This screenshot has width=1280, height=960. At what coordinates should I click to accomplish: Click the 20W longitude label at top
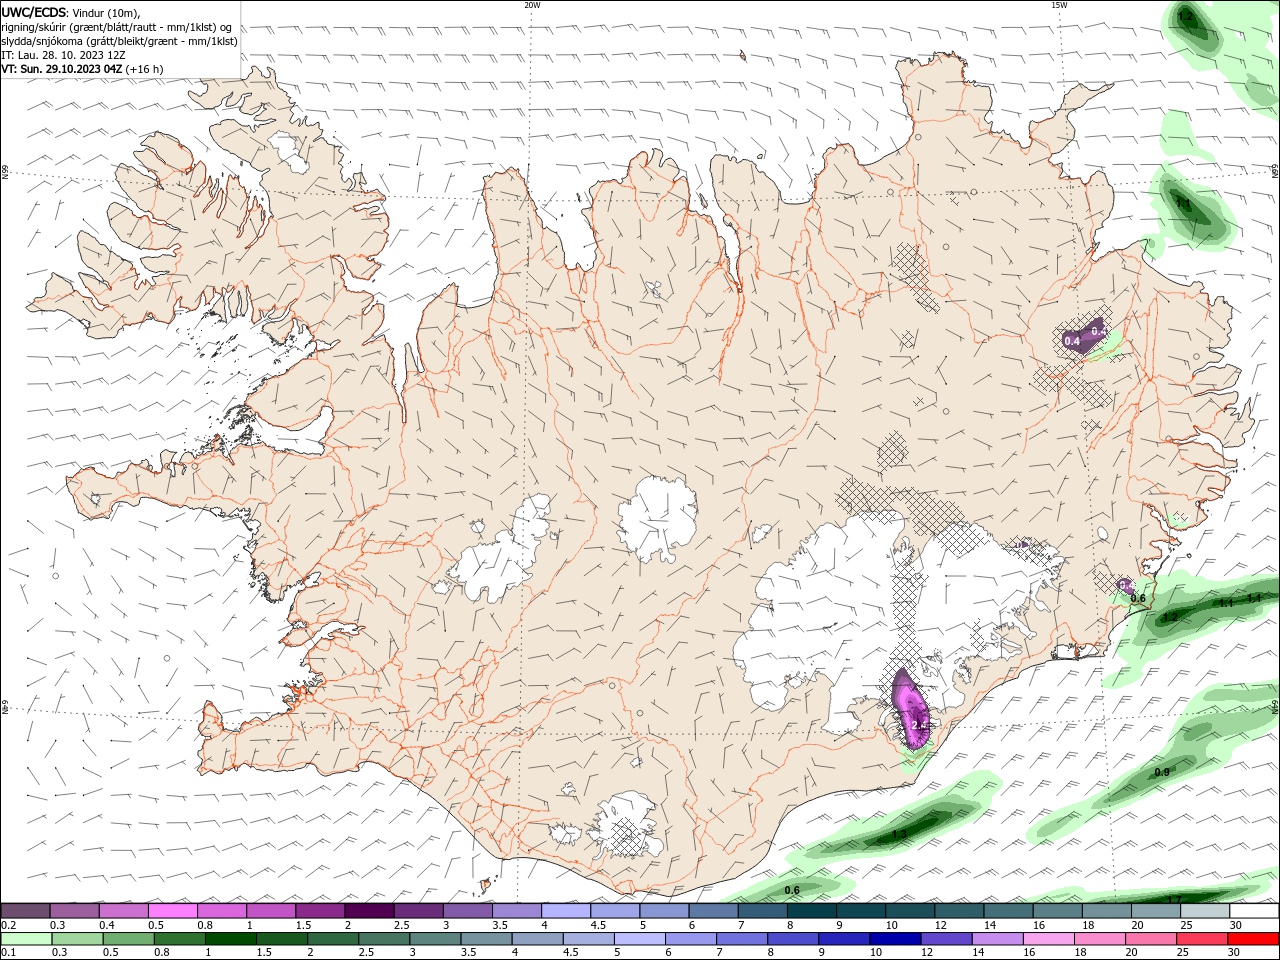tap(532, 5)
